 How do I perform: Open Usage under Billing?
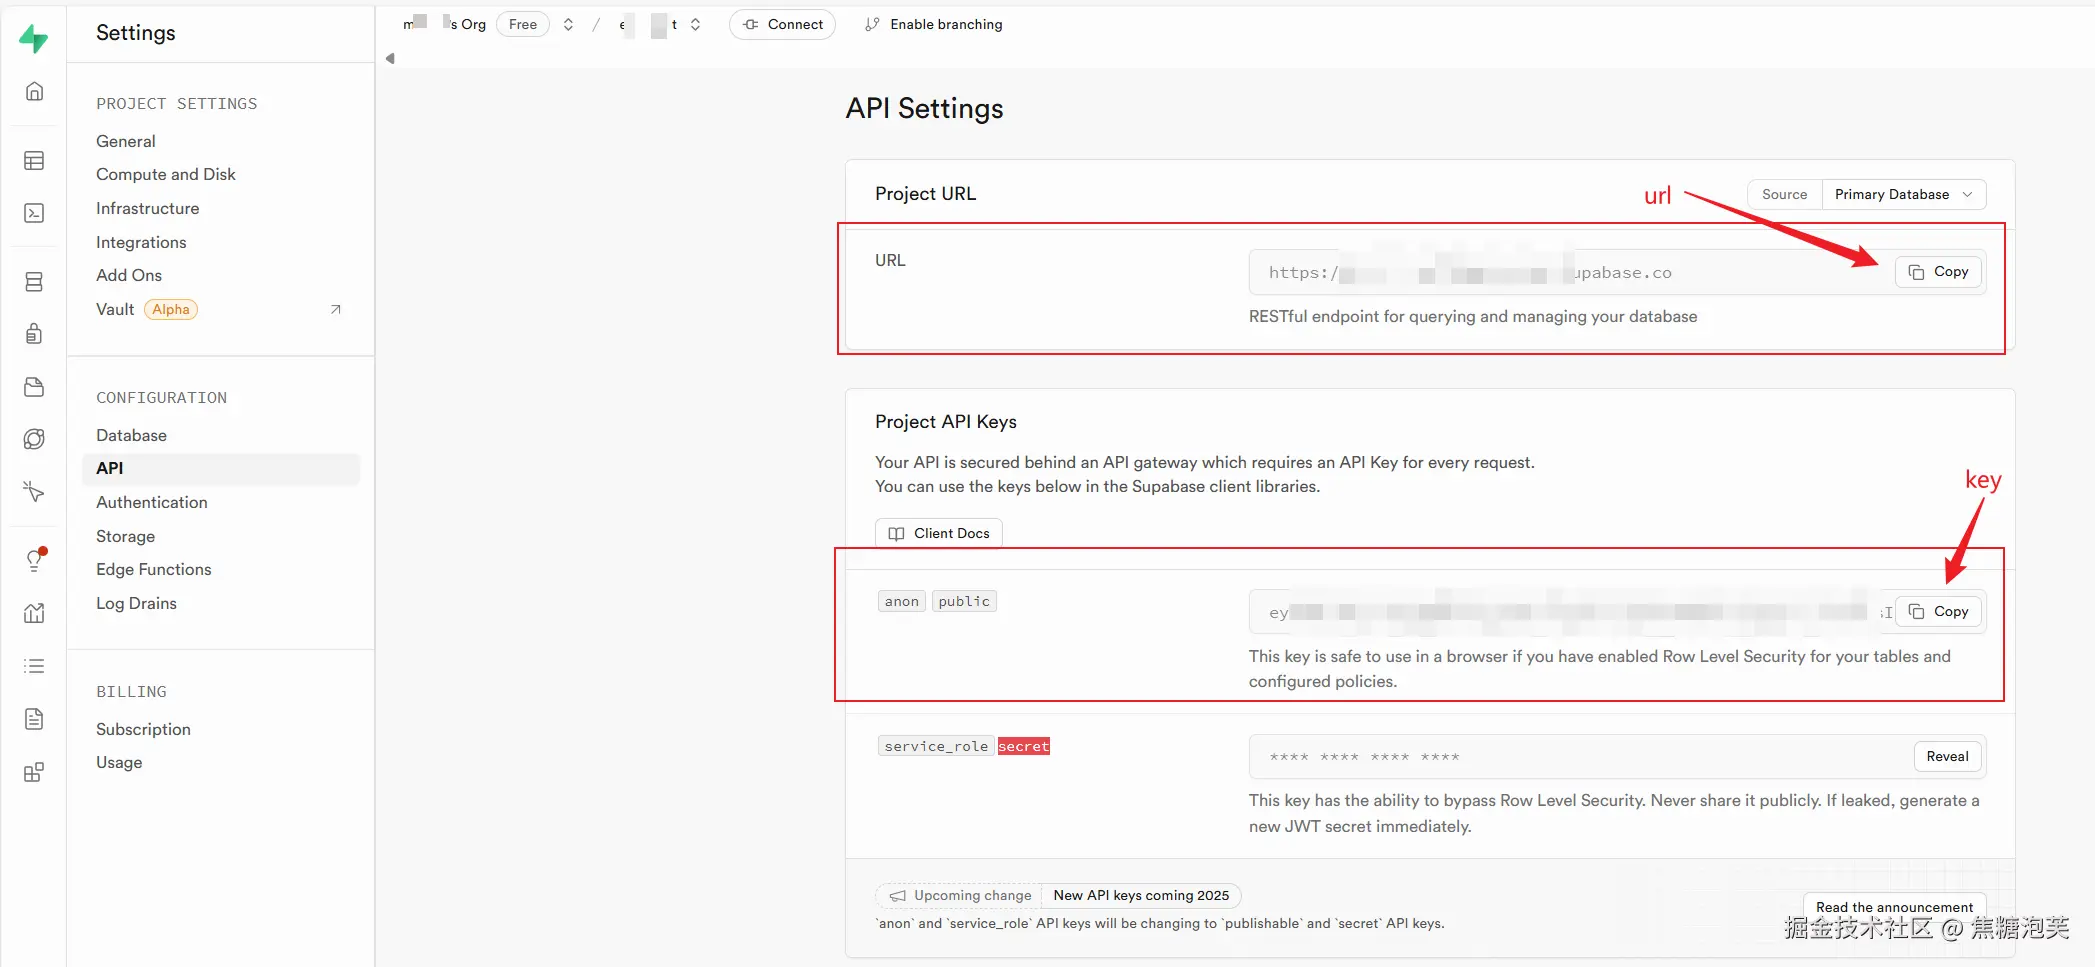[x=119, y=762]
